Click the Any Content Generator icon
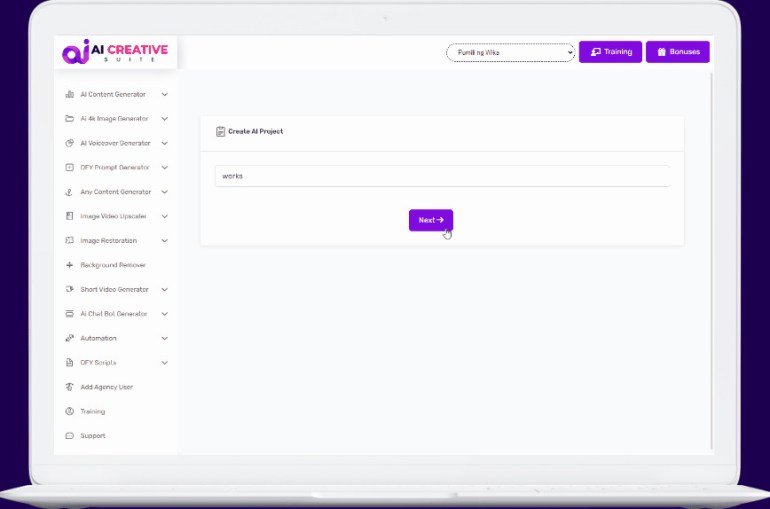 [x=70, y=192]
